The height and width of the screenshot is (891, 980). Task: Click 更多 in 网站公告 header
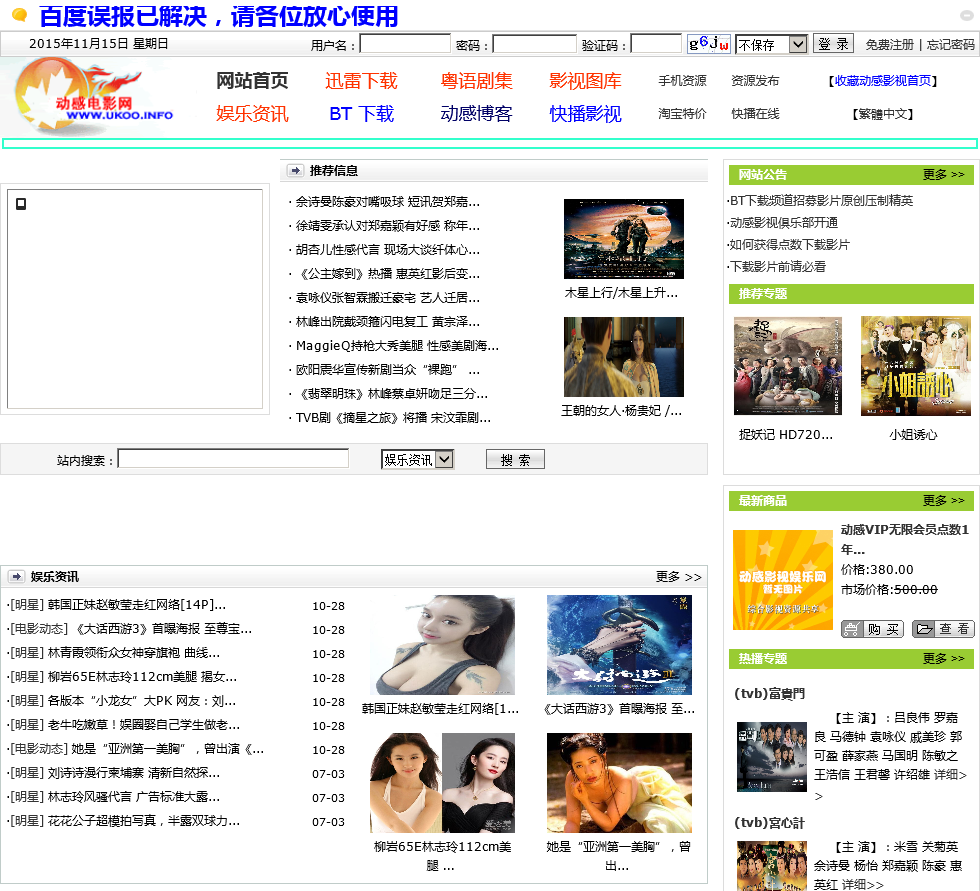pyautogui.click(x=944, y=174)
